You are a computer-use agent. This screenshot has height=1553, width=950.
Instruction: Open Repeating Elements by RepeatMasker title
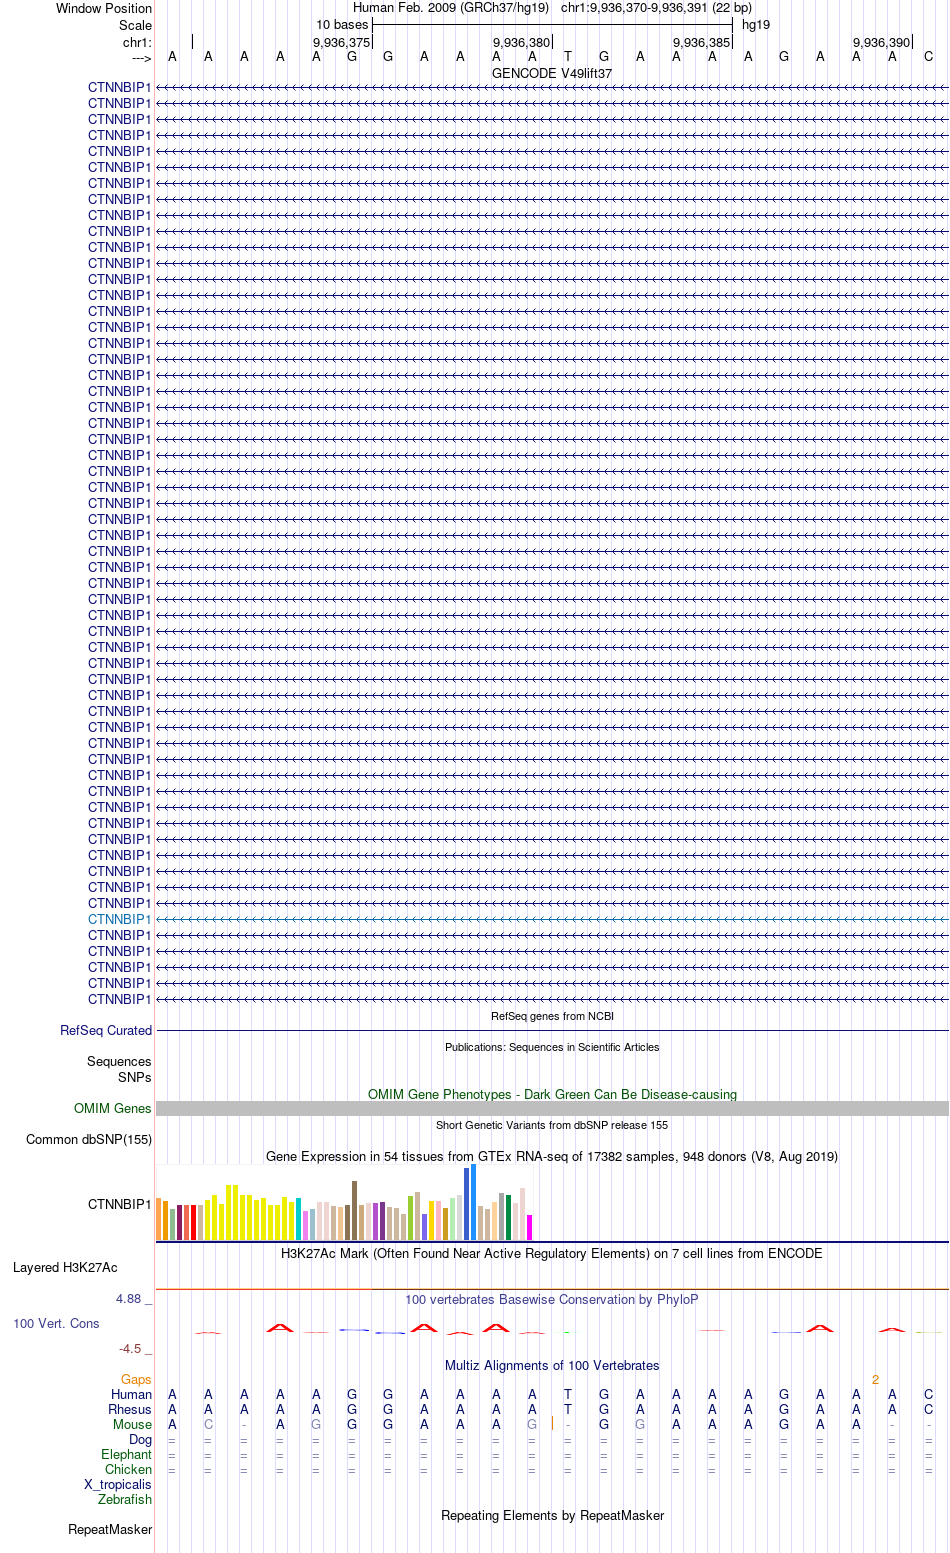point(552,1515)
